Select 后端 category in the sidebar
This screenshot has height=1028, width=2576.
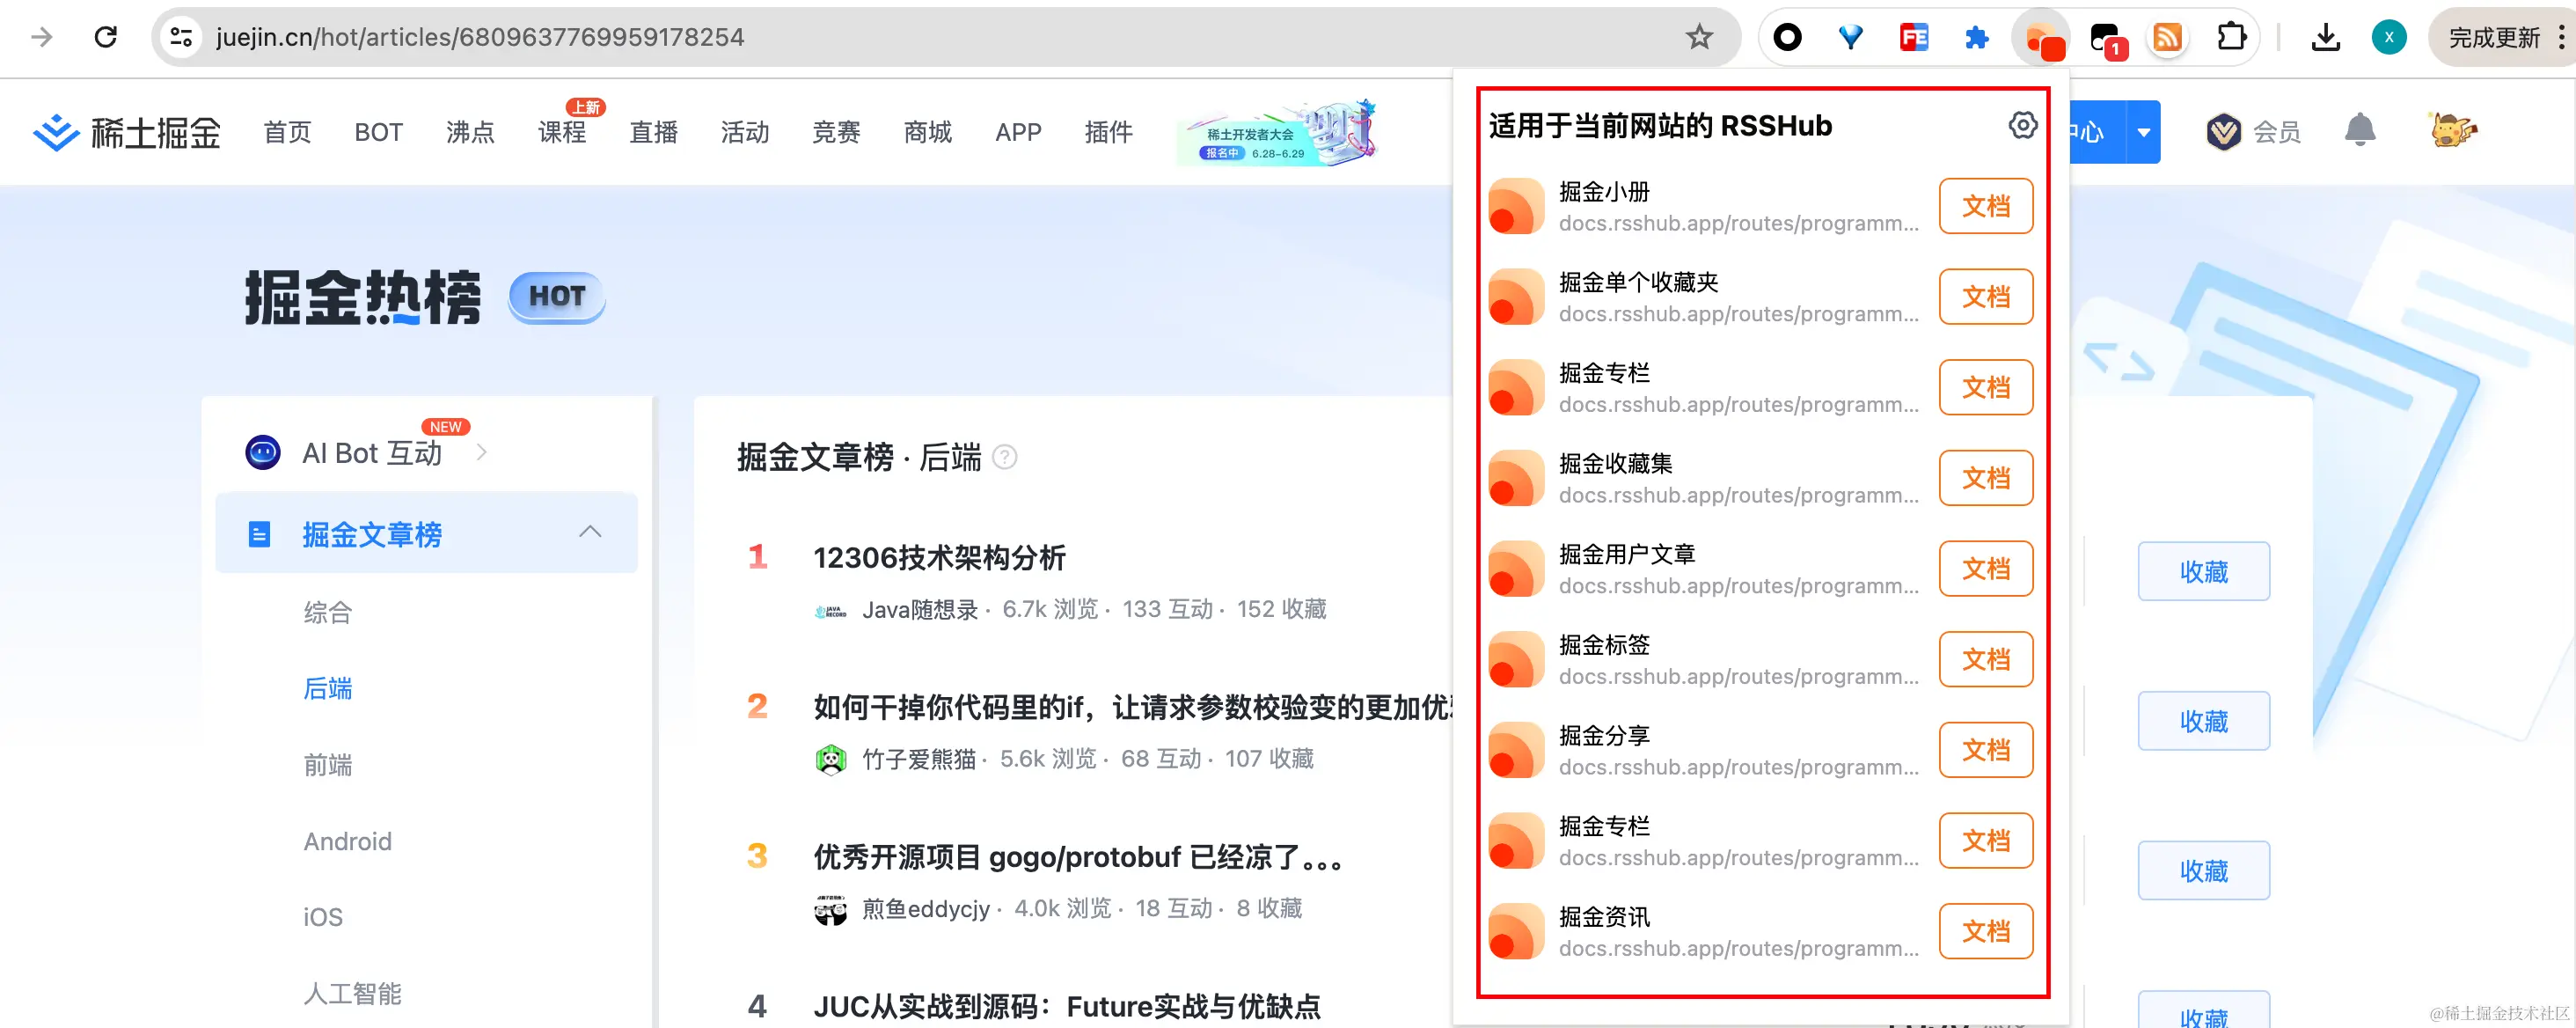(x=328, y=688)
